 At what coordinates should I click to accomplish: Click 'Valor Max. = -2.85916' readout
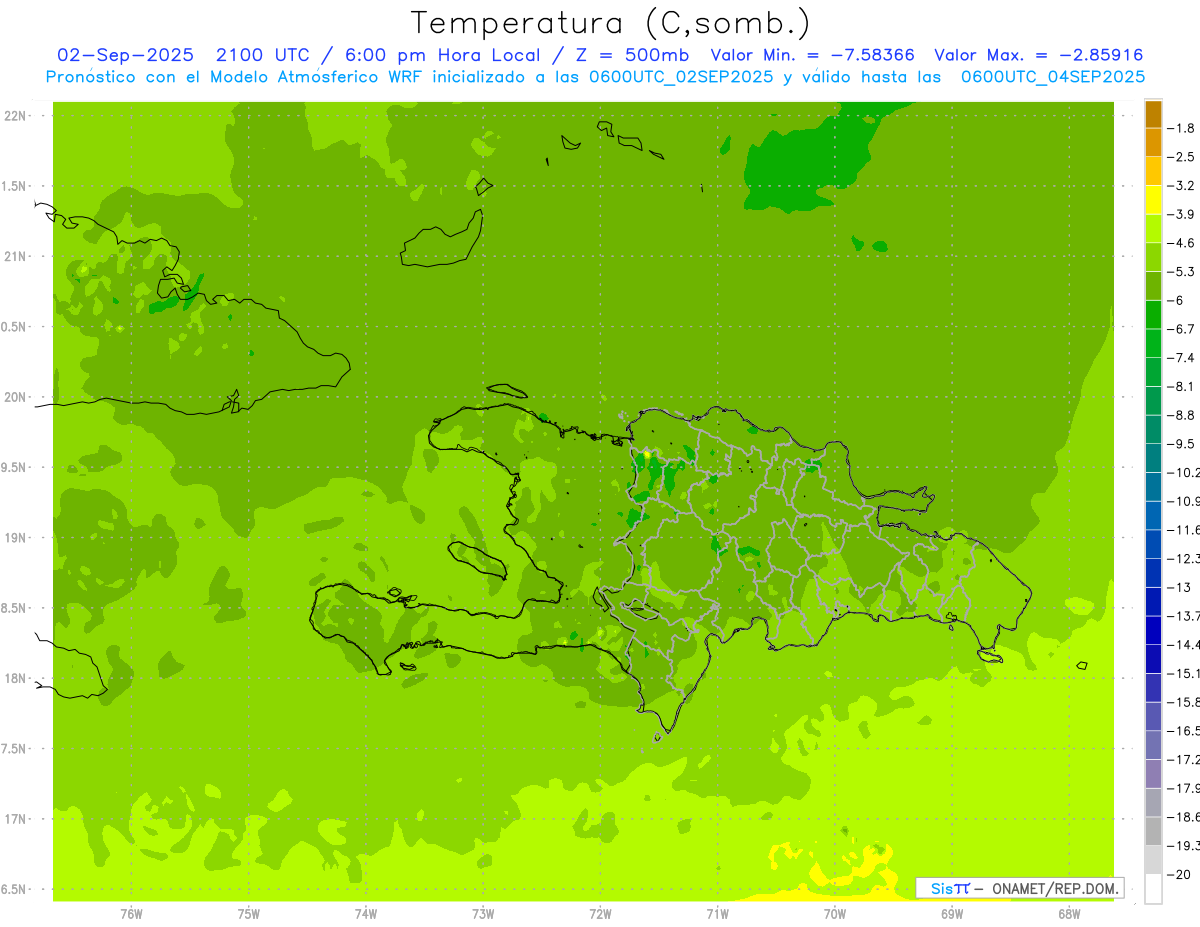tap(1038, 55)
